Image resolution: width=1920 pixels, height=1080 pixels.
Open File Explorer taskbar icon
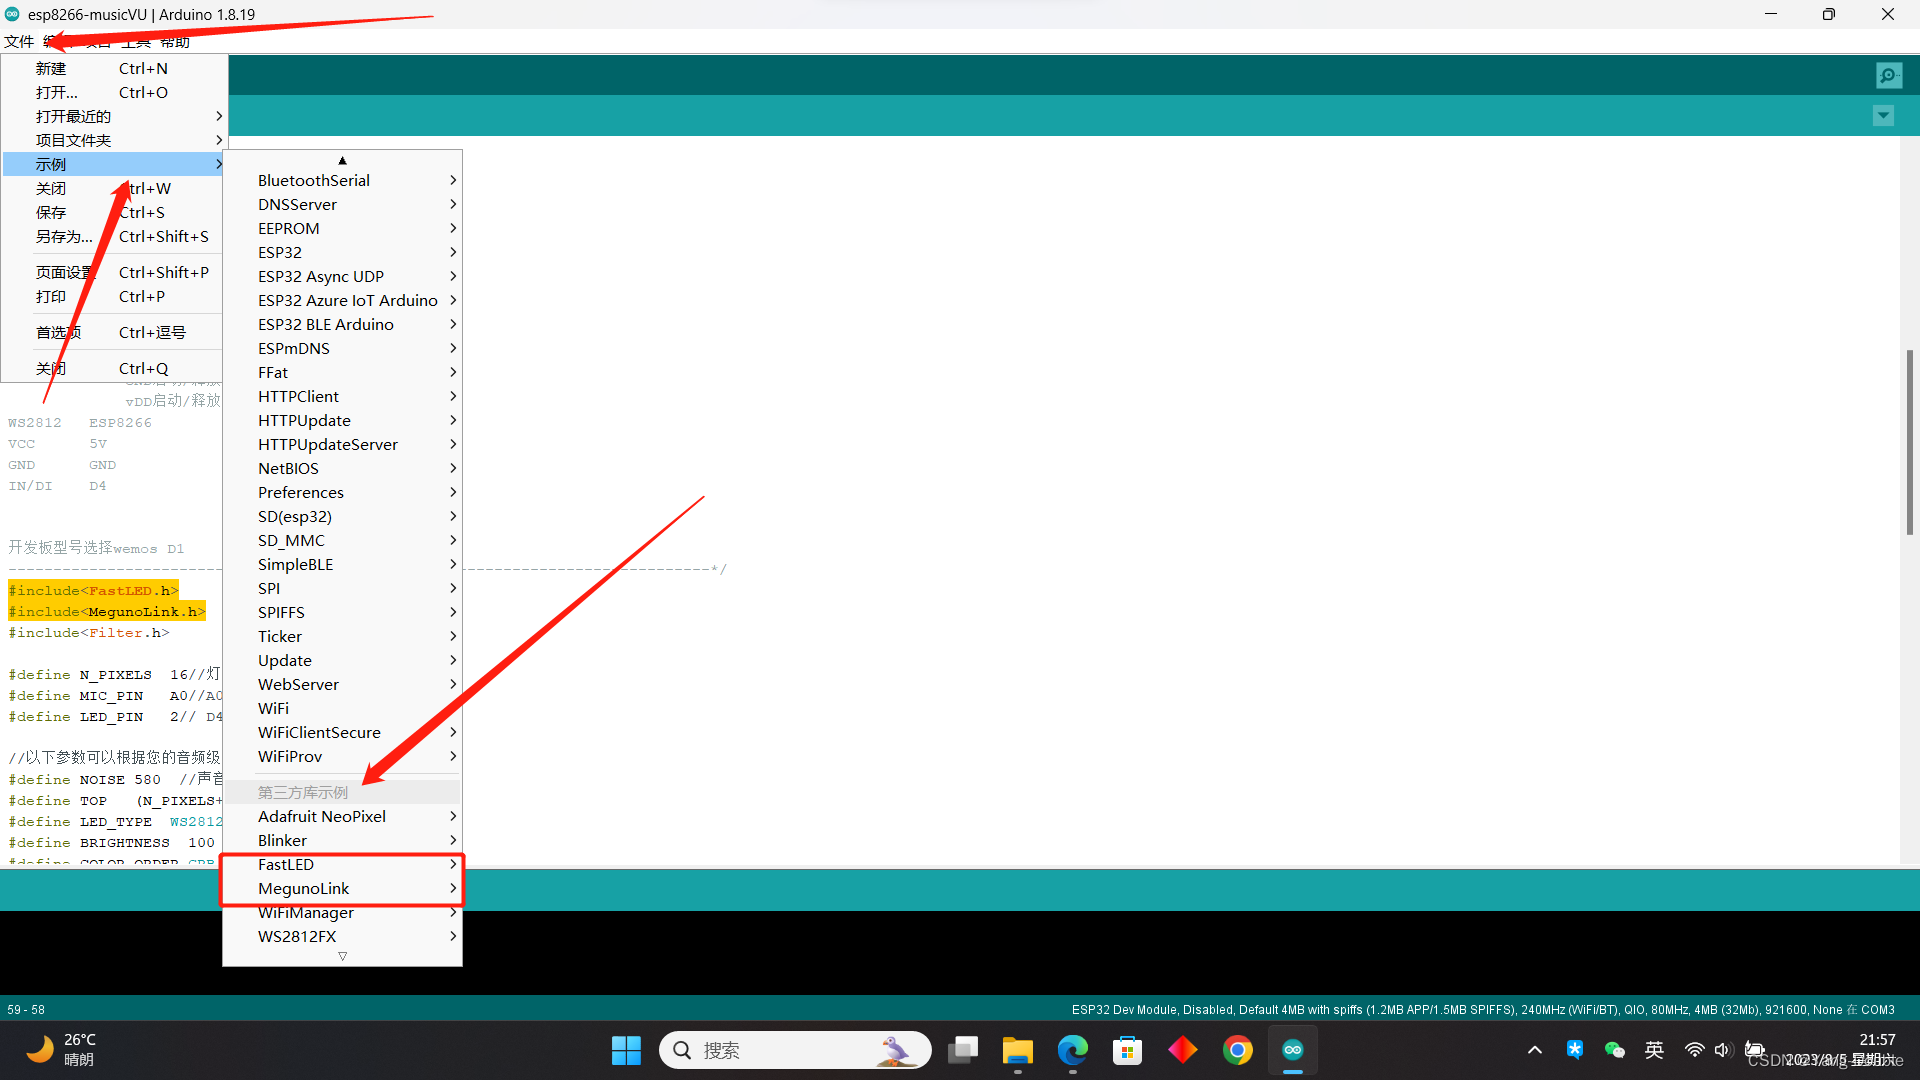[x=1017, y=1050]
